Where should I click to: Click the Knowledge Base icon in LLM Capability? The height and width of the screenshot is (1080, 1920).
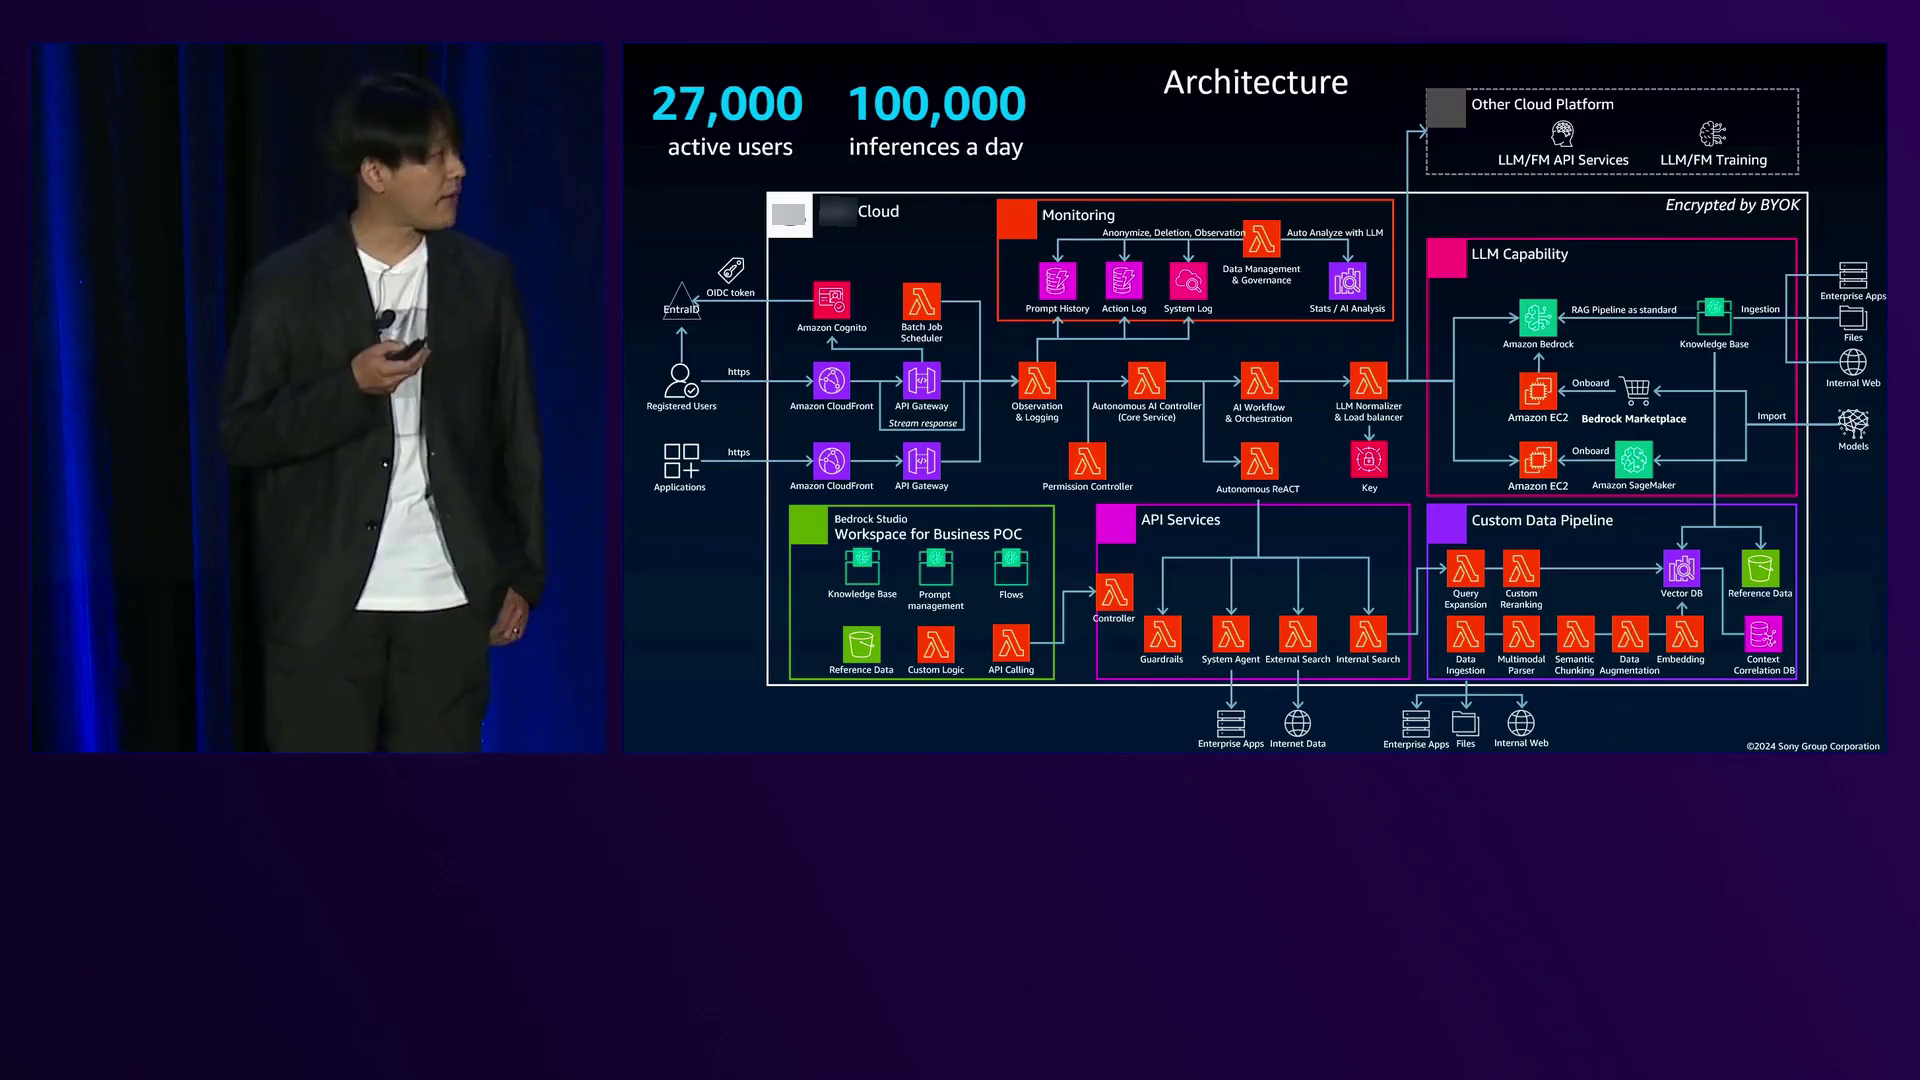pyautogui.click(x=1714, y=317)
